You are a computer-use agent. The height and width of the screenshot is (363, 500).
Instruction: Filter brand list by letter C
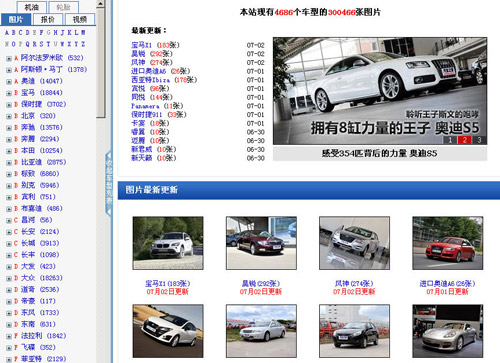tap(20, 32)
